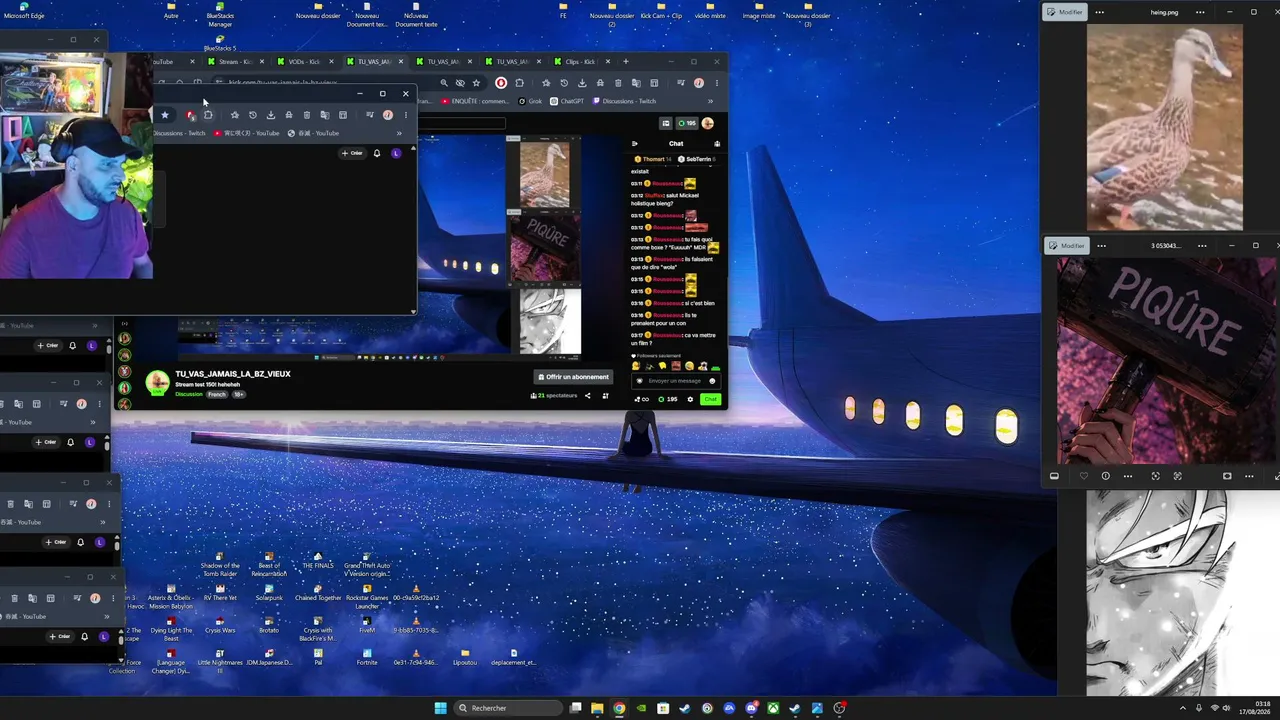Open the Kick chat users icon

point(717,144)
